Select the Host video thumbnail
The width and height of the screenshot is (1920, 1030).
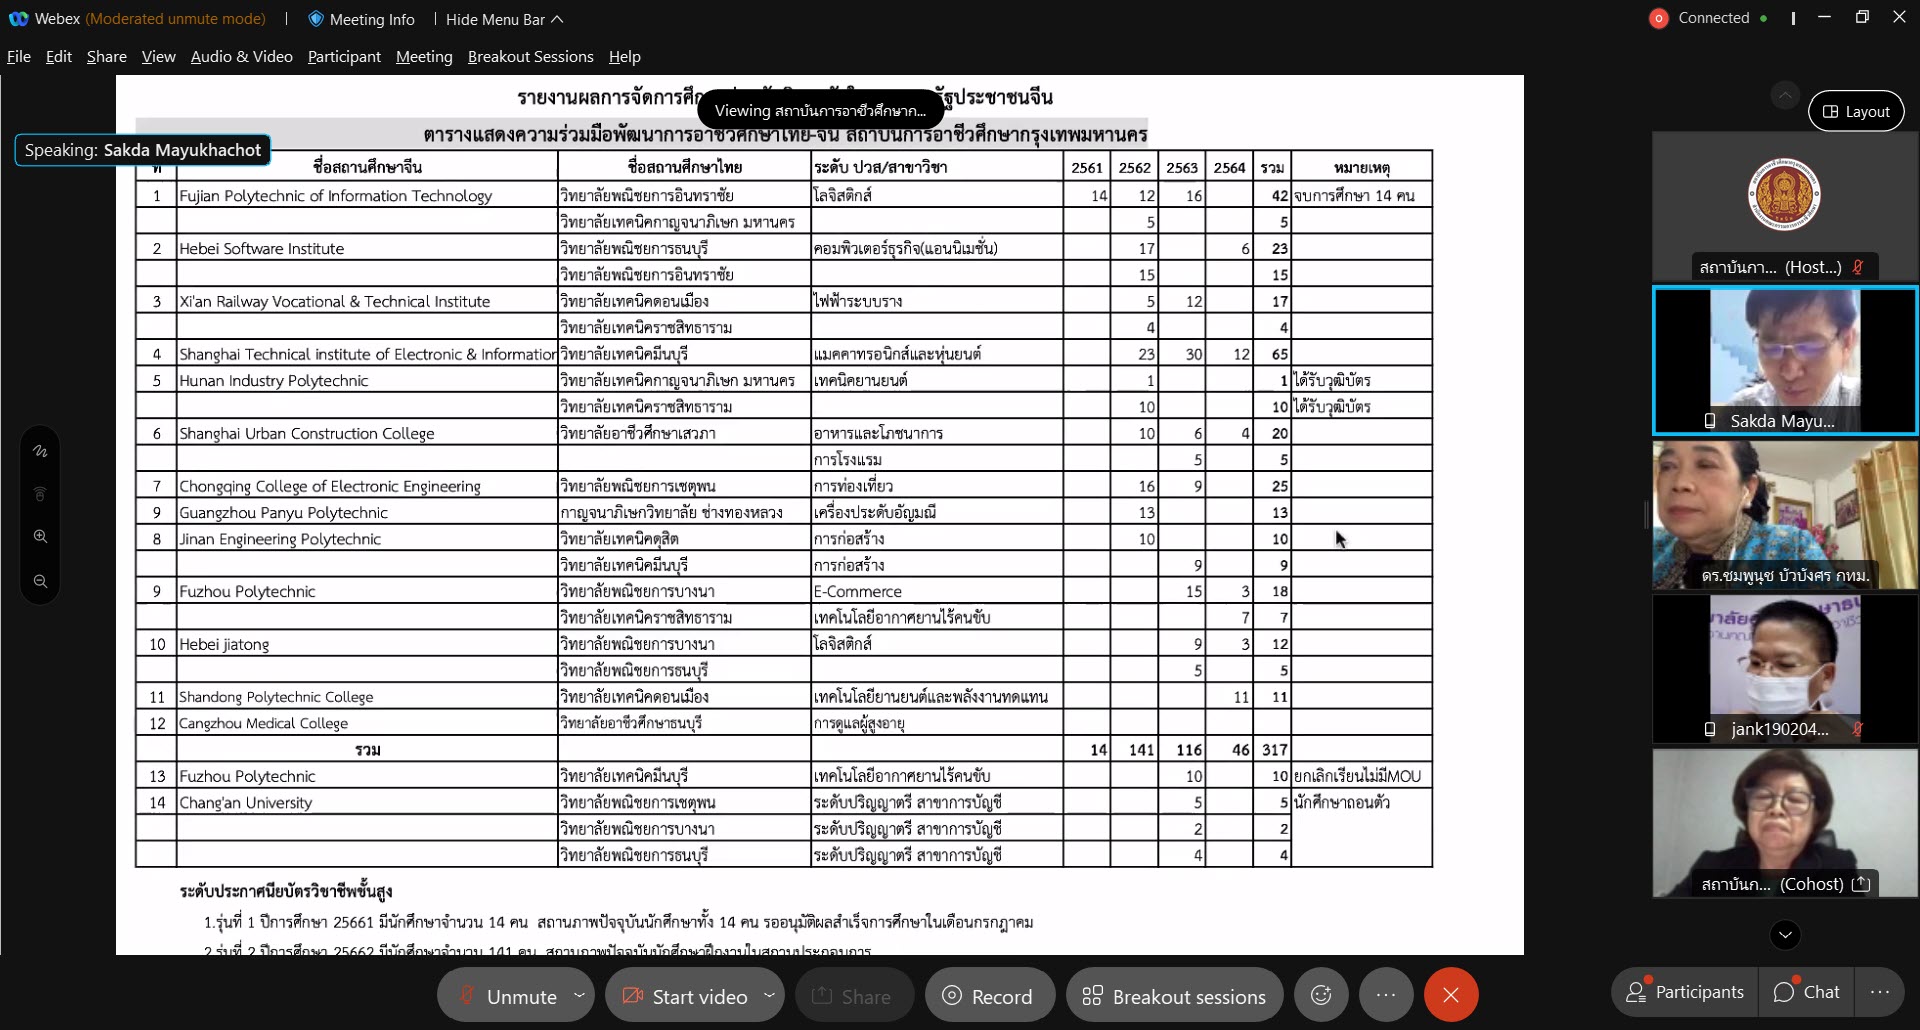(1785, 207)
